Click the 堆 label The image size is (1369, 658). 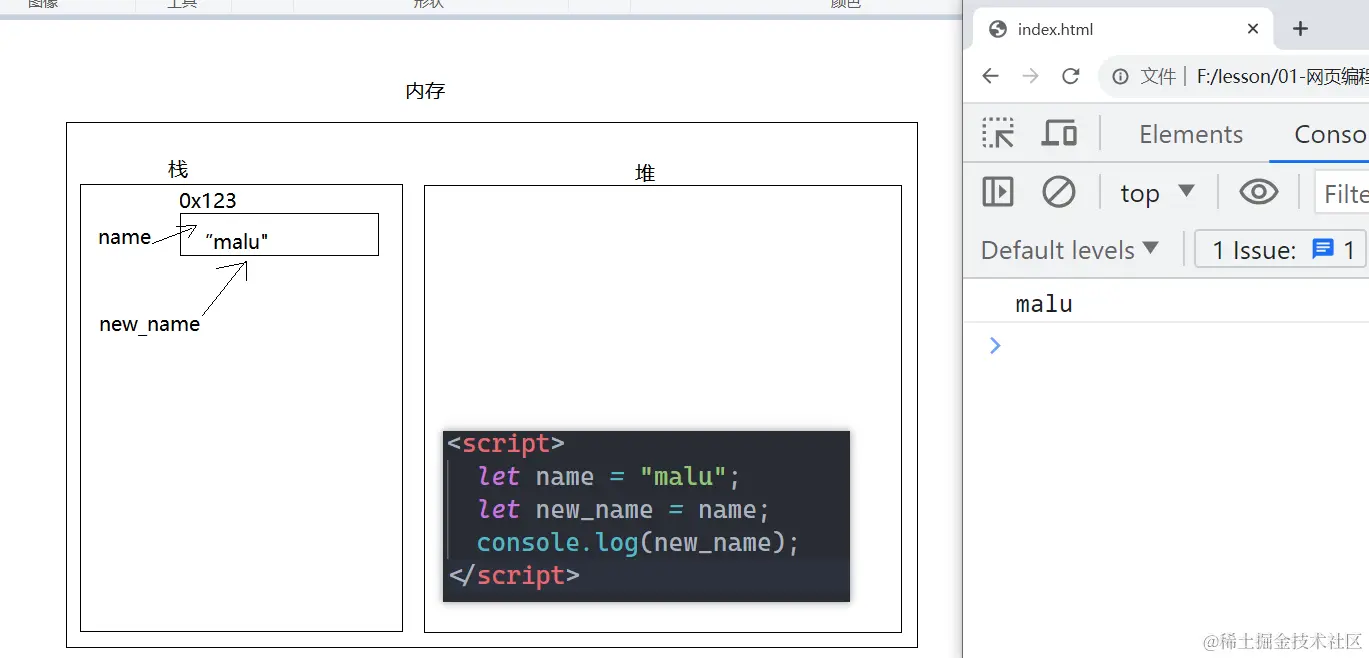pyautogui.click(x=645, y=173)
